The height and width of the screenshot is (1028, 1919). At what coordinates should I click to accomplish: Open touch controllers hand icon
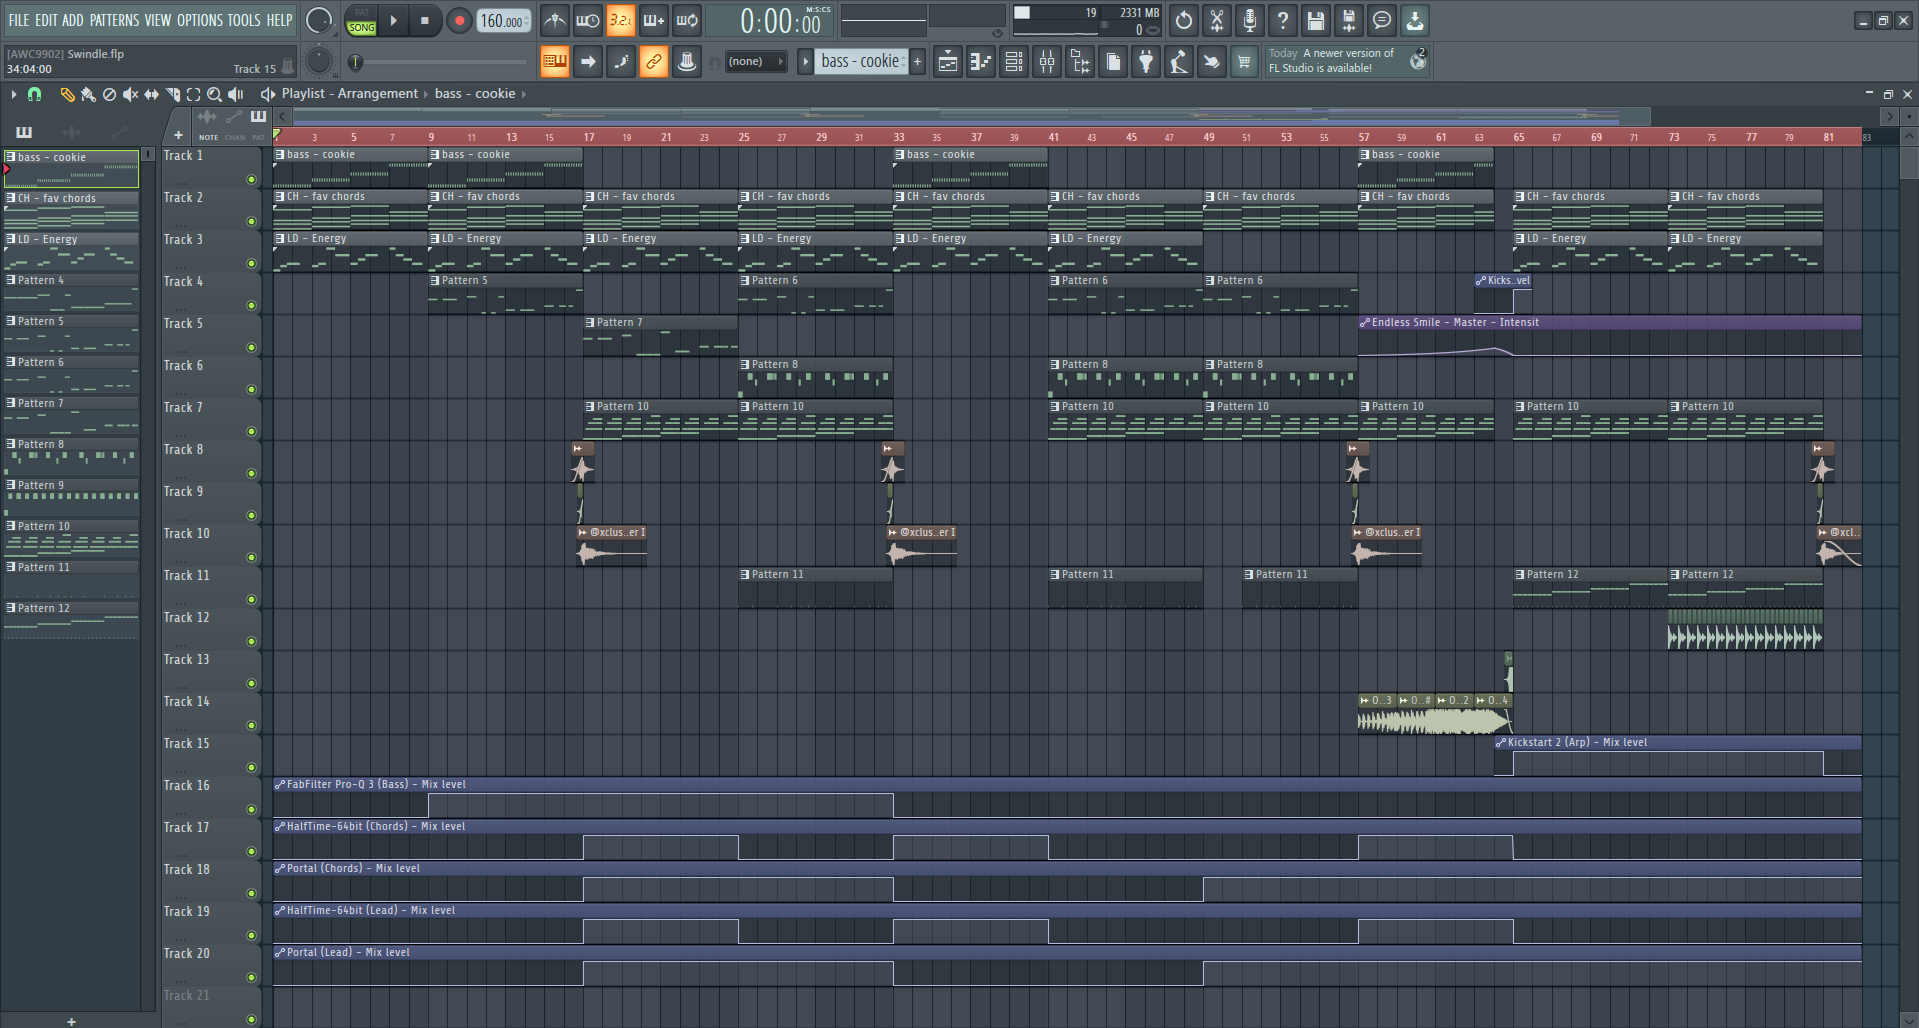click(x=1212, y=62)
